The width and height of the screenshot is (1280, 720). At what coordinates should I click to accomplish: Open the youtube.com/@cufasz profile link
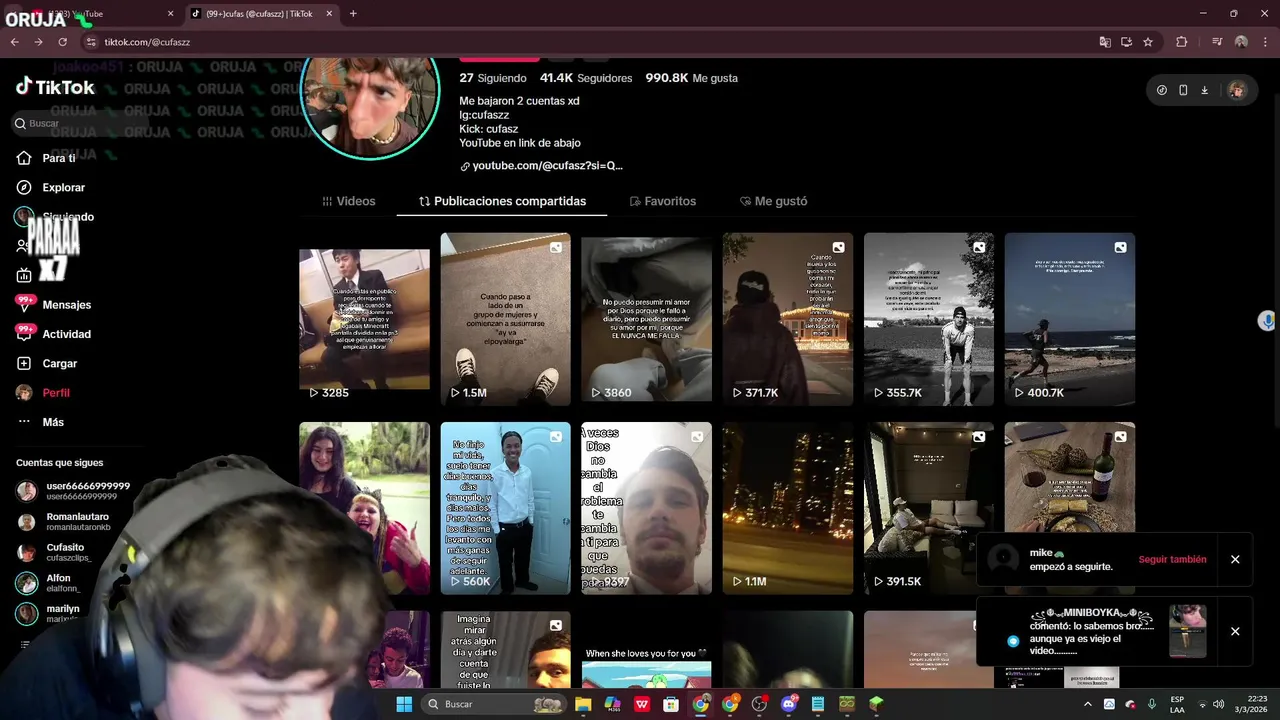[541, 166]
